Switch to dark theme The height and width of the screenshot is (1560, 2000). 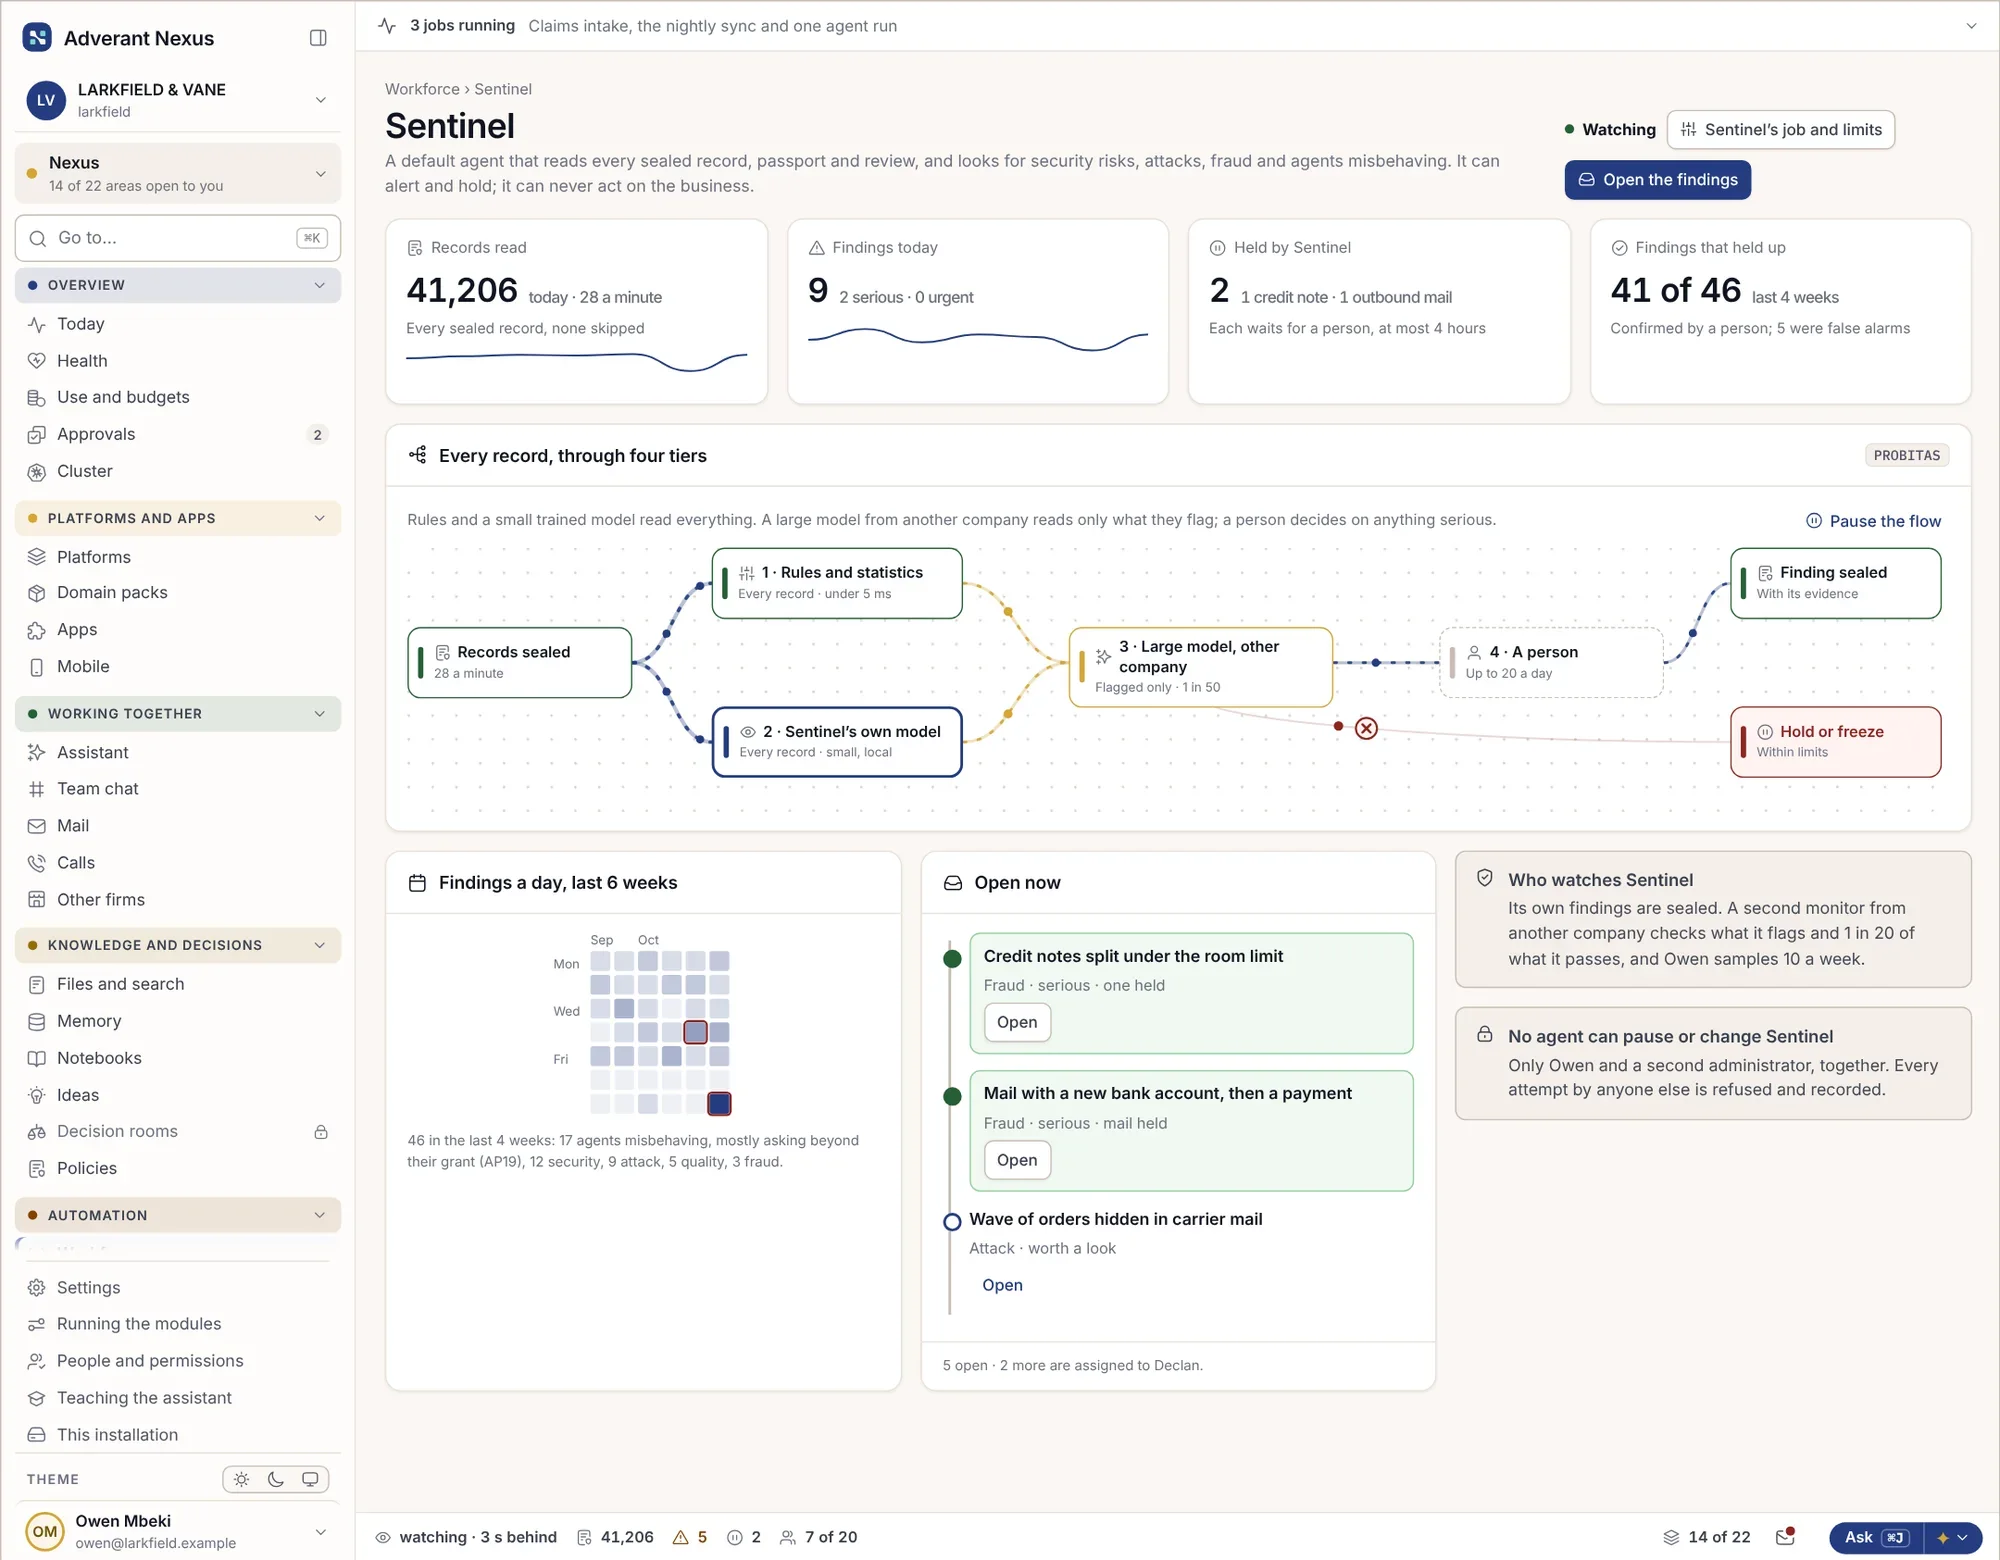pyautogui.click(x=276, y=1479)
